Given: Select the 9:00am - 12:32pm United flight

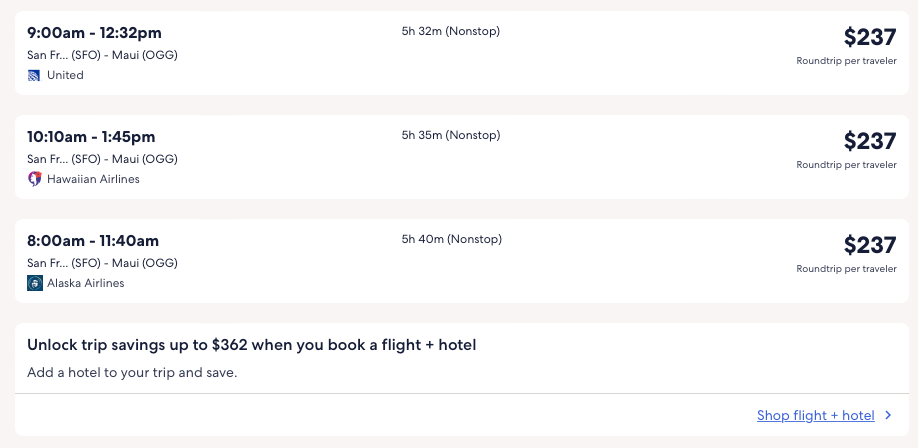Looking at the screenshot, I should coord(94,33).
